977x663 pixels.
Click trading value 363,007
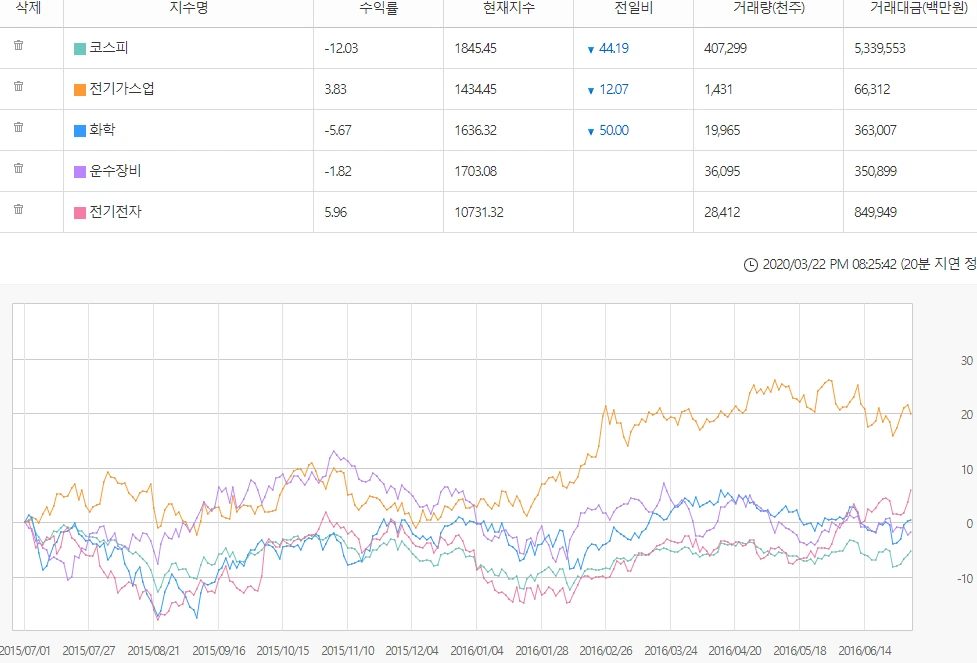click(x=875, y=131)
